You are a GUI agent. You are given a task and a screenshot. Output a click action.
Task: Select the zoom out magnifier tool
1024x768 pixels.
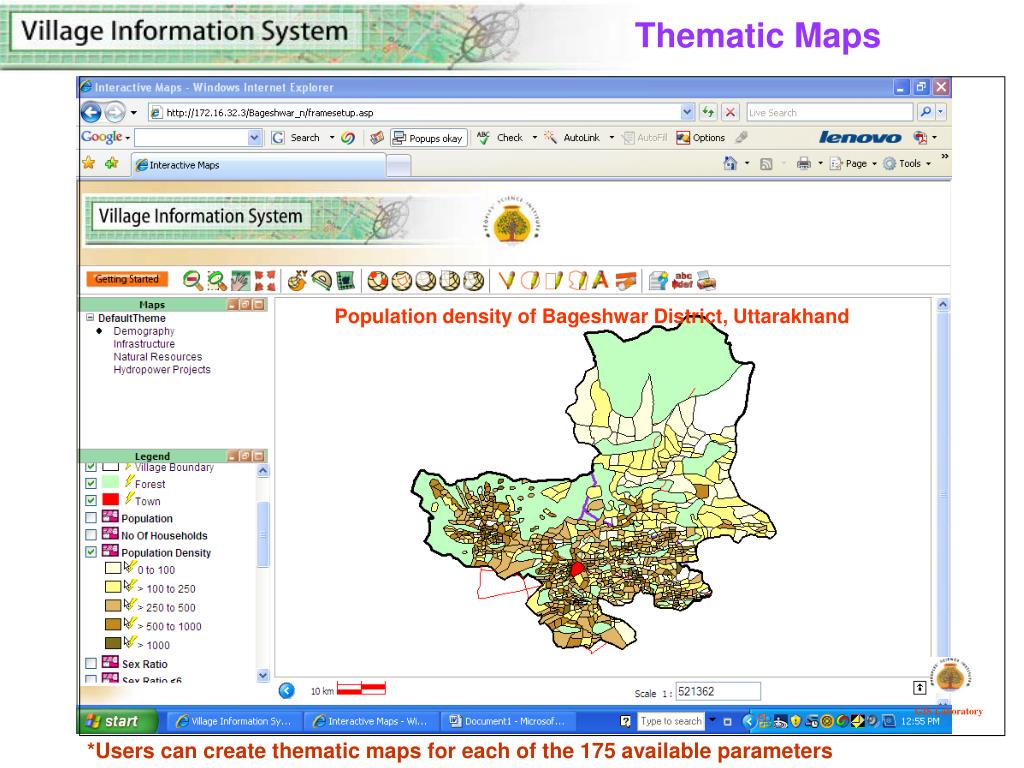click(193, 281)
